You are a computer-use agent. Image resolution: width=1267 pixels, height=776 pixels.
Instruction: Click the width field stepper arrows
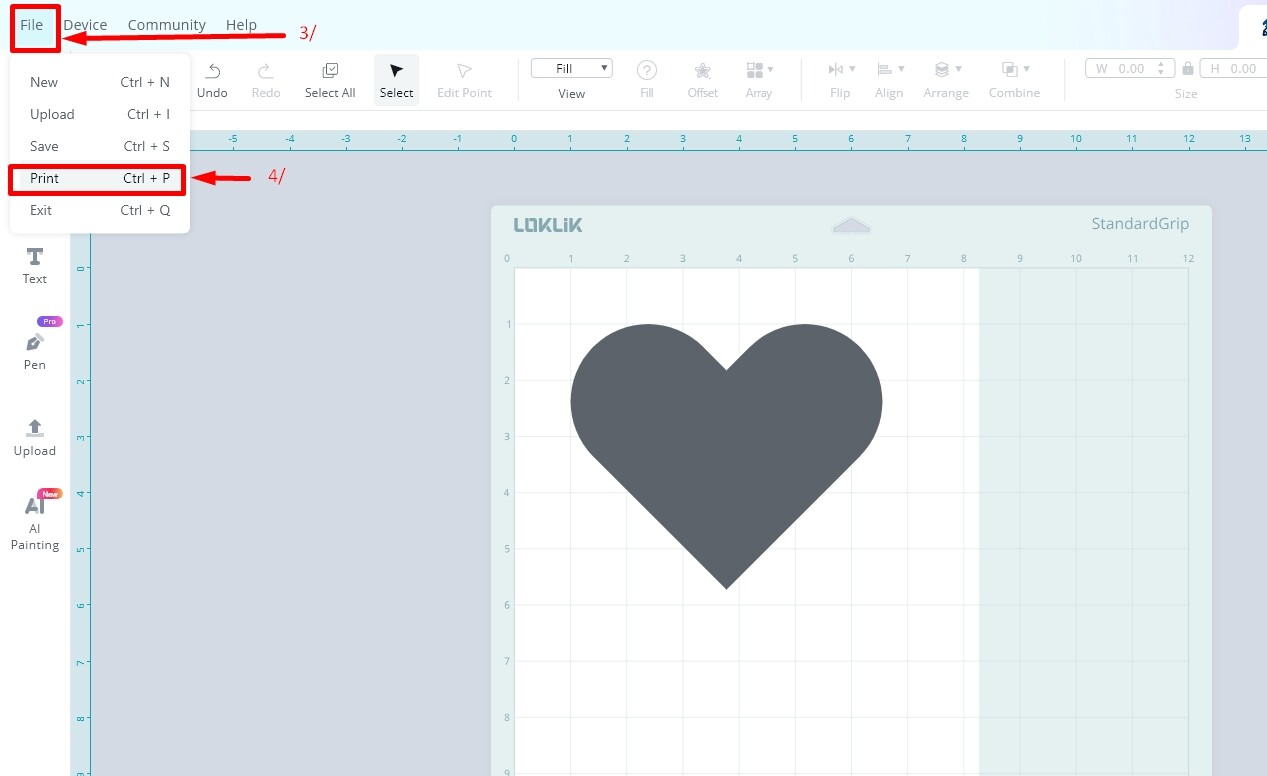pos(1160,69)
